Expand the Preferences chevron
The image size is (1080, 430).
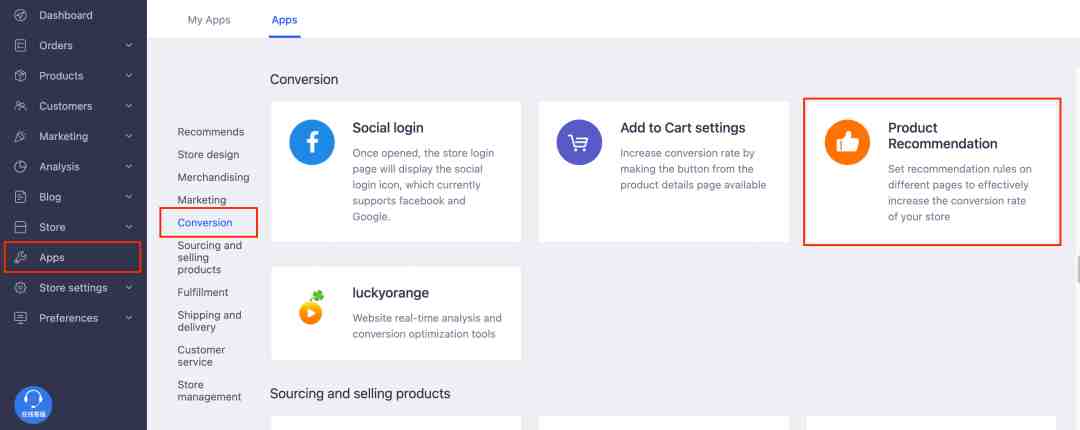click(x=129, y=318)
